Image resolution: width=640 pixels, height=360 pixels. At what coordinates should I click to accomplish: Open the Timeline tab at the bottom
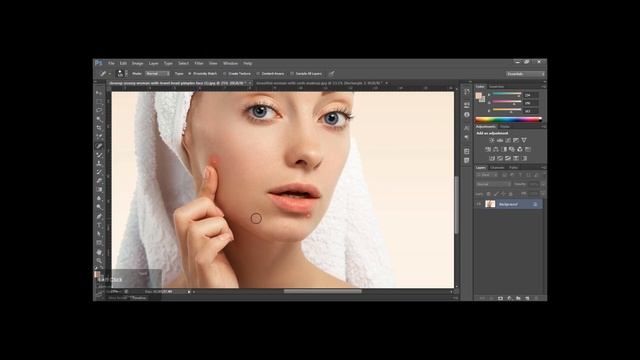(139, 298)
